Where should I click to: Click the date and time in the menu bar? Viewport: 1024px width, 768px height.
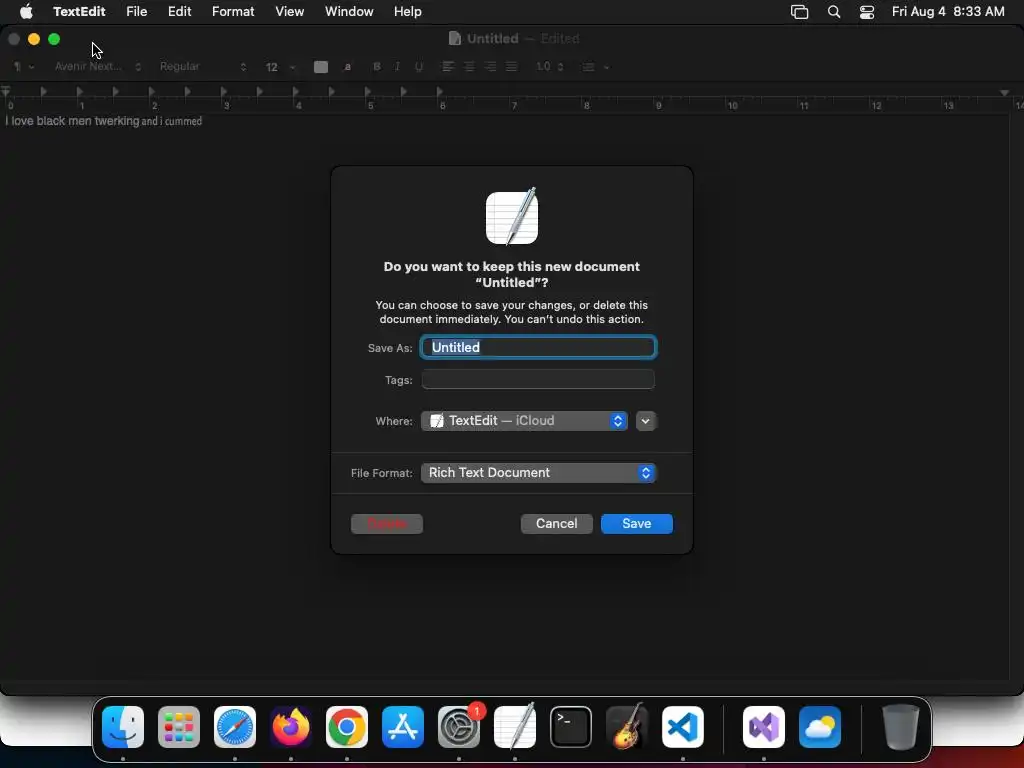(948, 12)
